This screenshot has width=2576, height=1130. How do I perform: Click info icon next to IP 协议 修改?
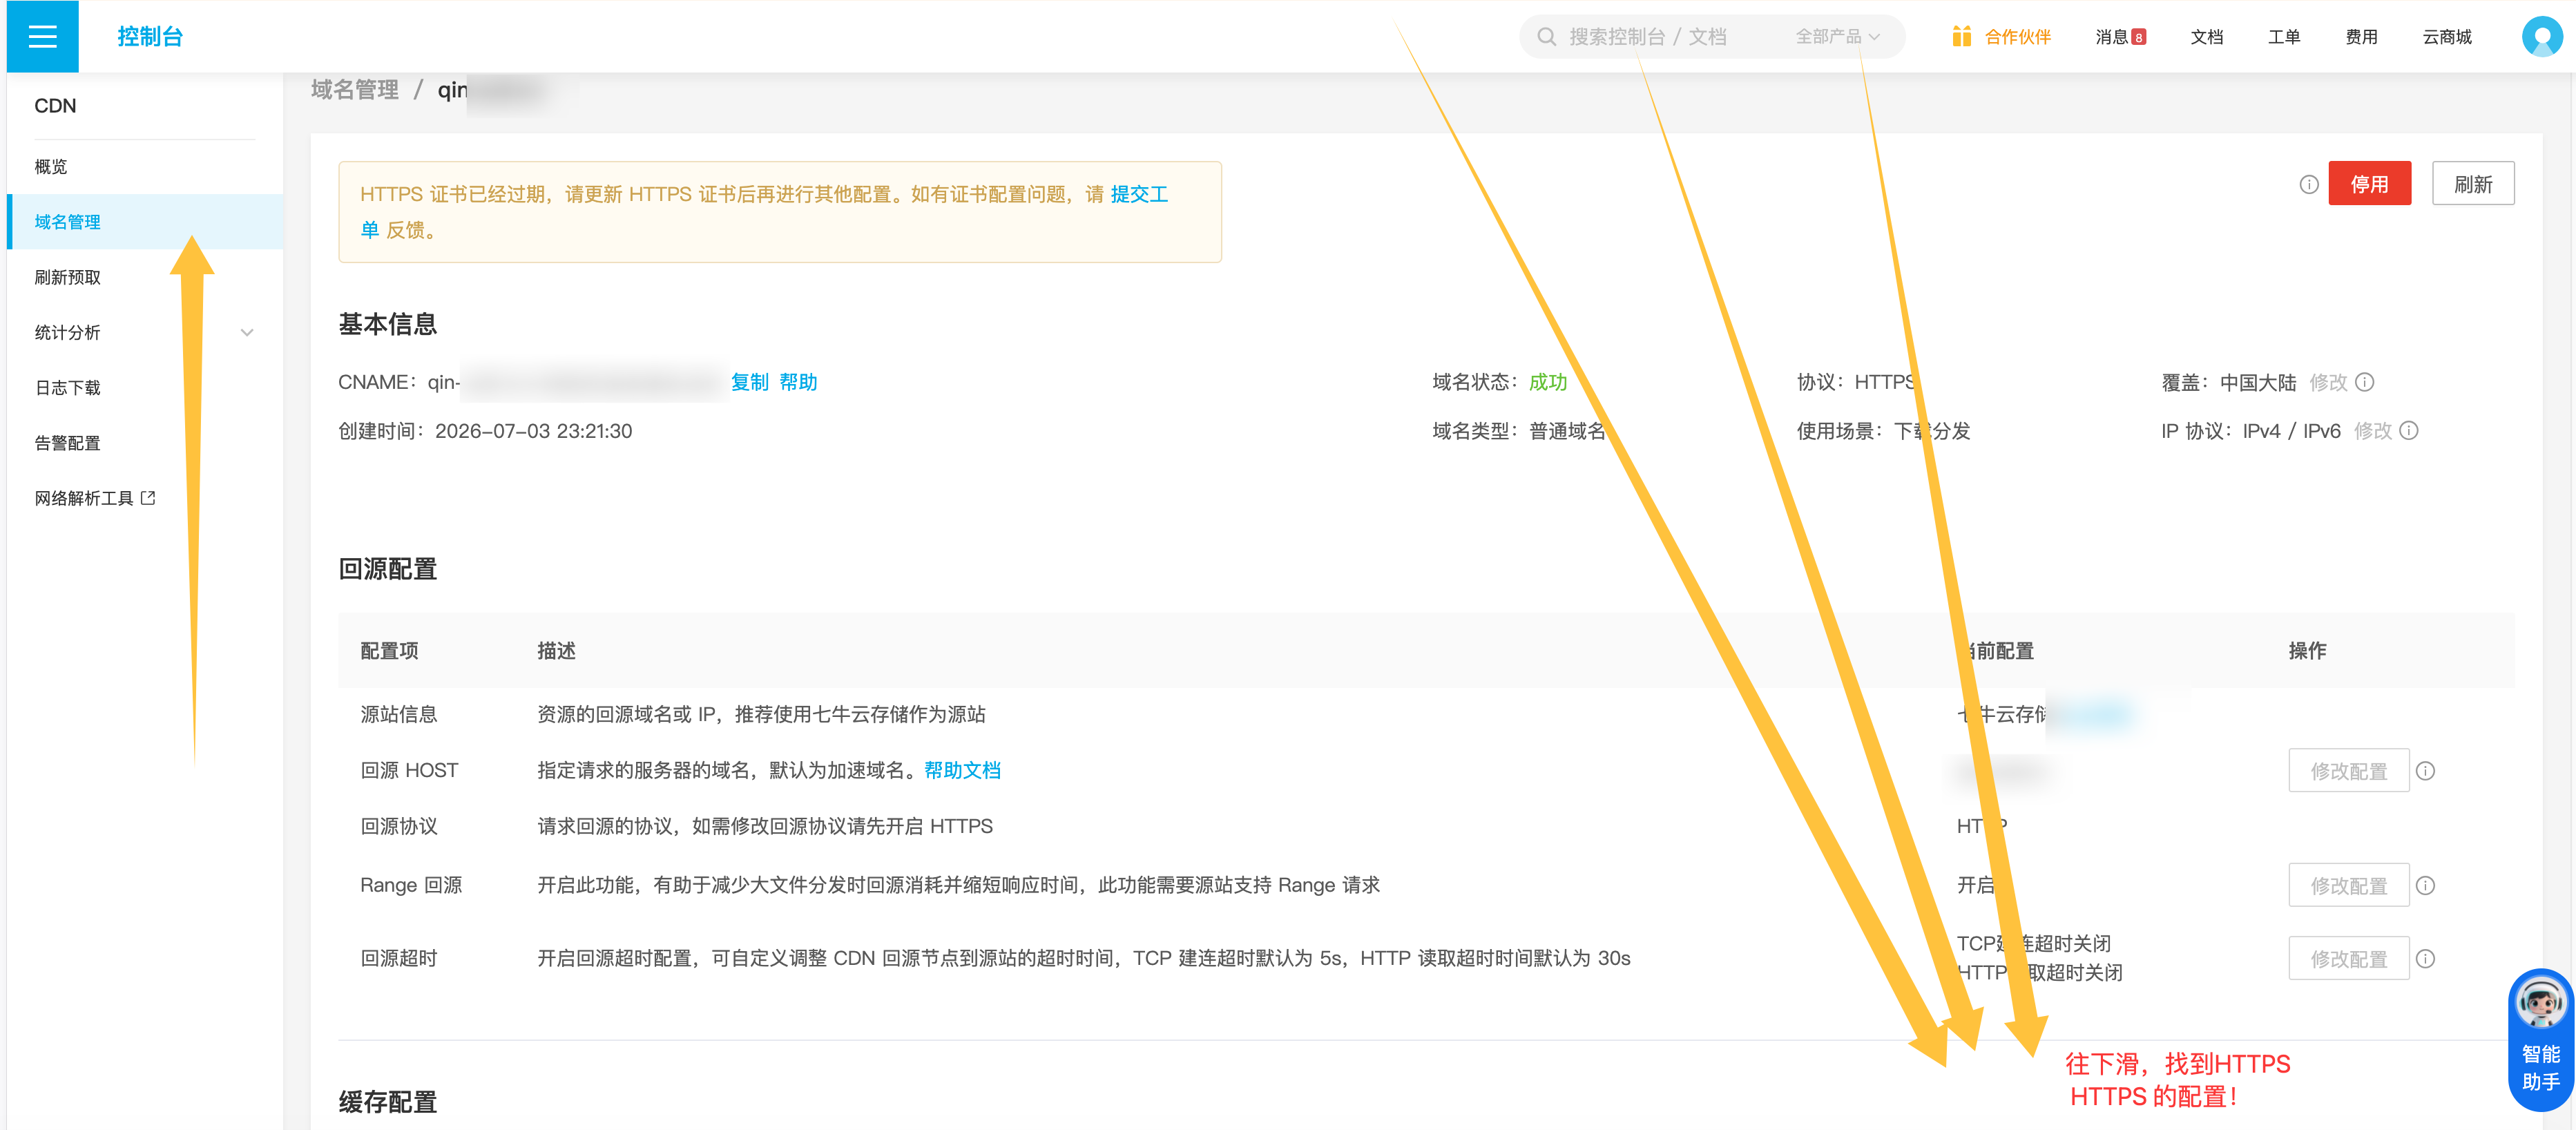pyautogui.click(x=2409, y=431)
